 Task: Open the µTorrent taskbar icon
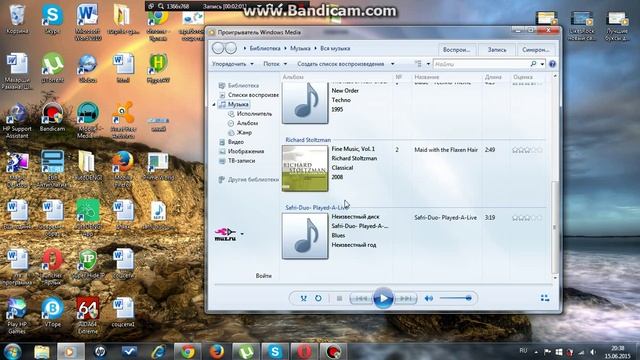[x=245, y=351]
